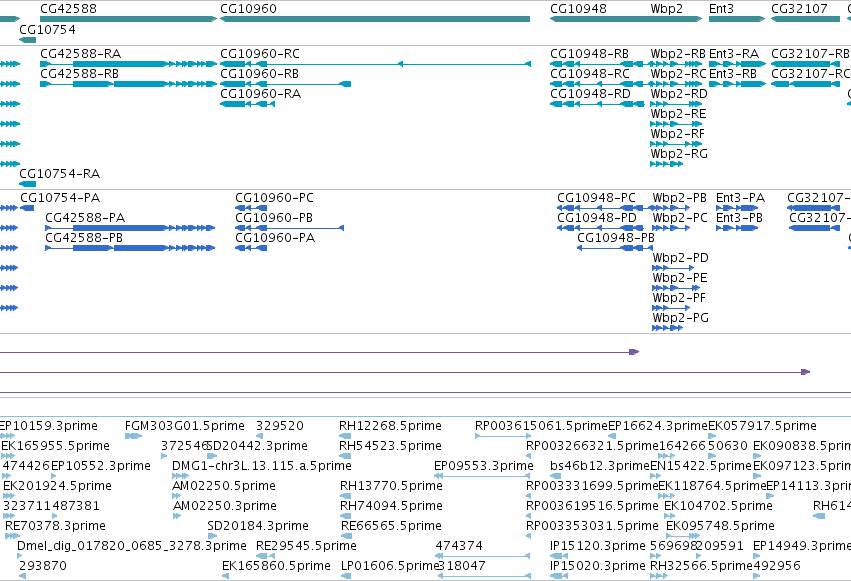Click EST SD20442.3prime
This screenshot has height=581, width=851.
[x=258, y=446]
